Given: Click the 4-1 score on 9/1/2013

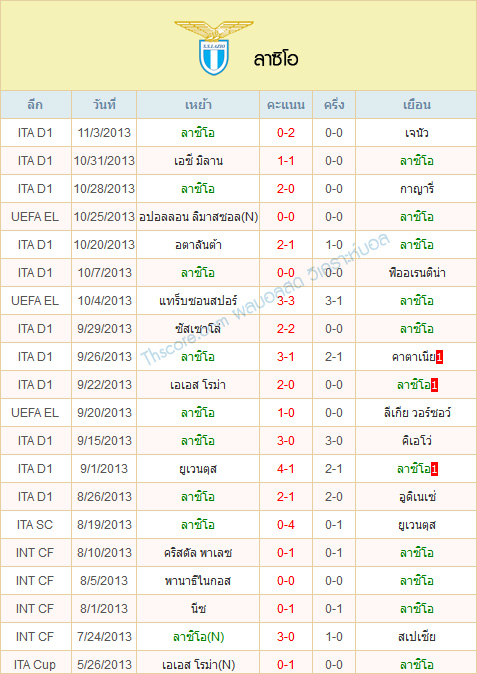Looking at the screenshot, I should coord(286,469).
